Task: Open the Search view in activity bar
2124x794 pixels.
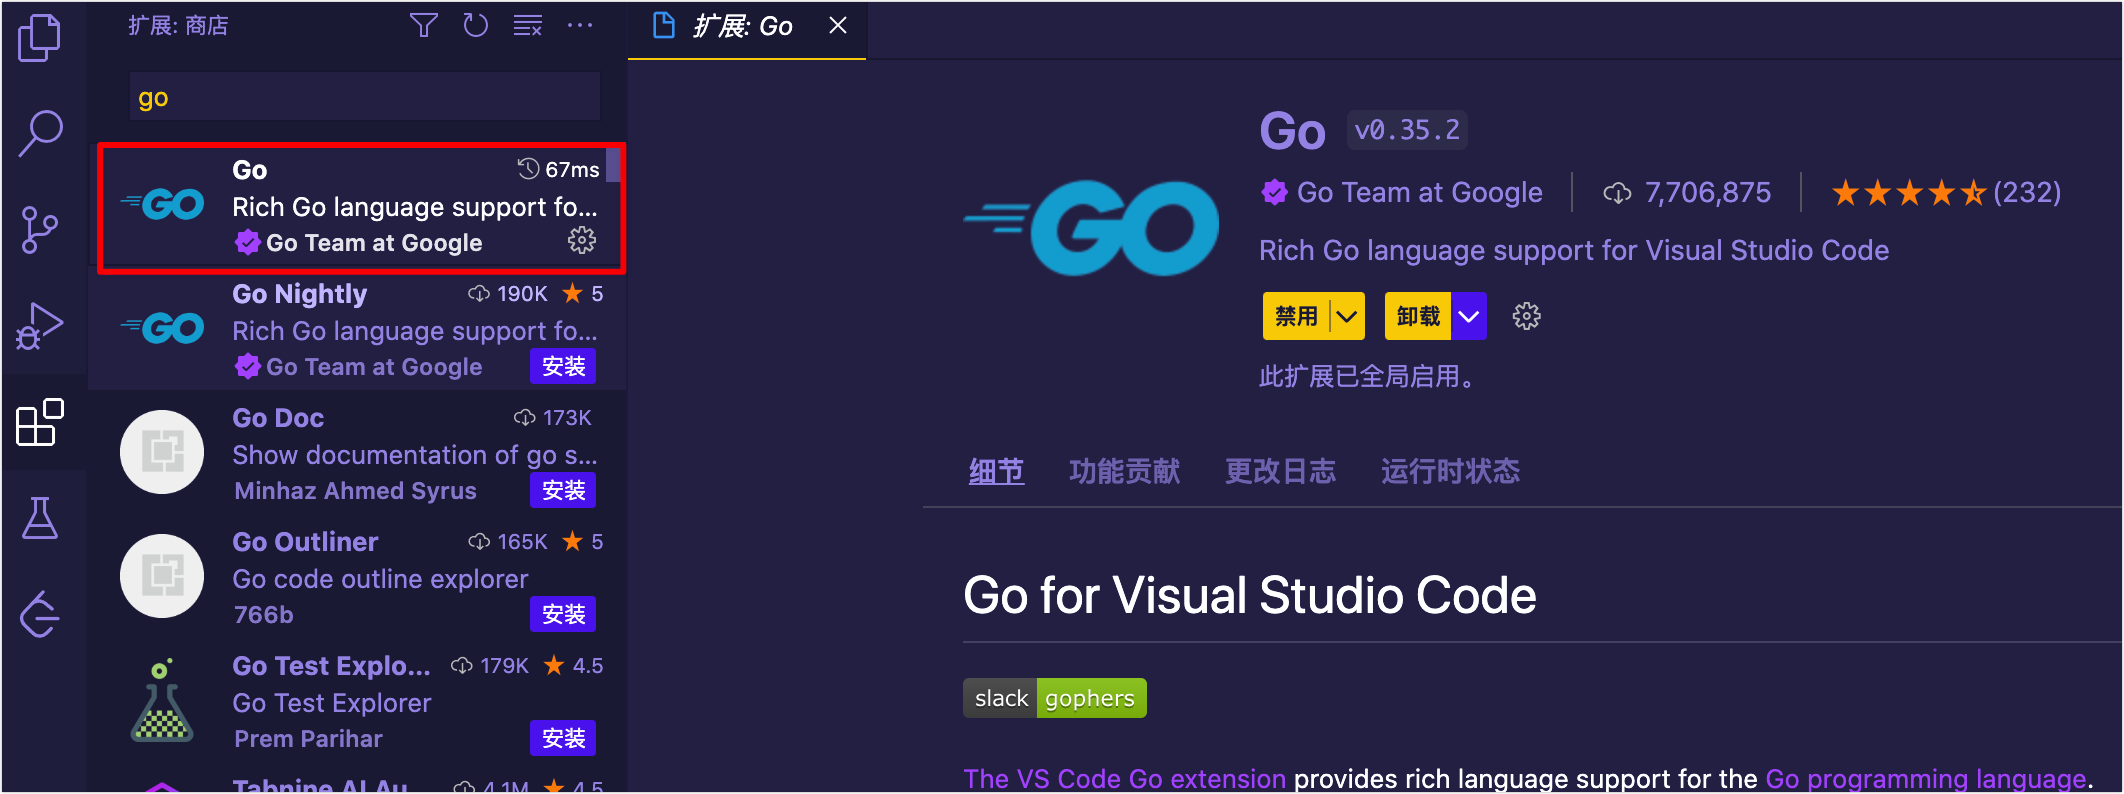Action: click(x=40, y=133)
